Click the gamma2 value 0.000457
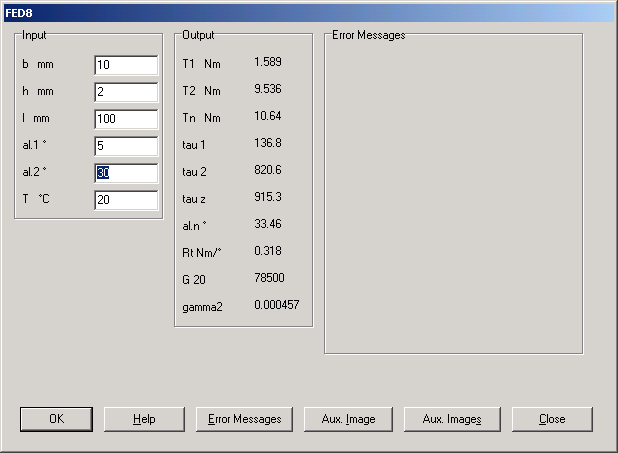This screenshot has width=618, height=453. coord(276,305)
